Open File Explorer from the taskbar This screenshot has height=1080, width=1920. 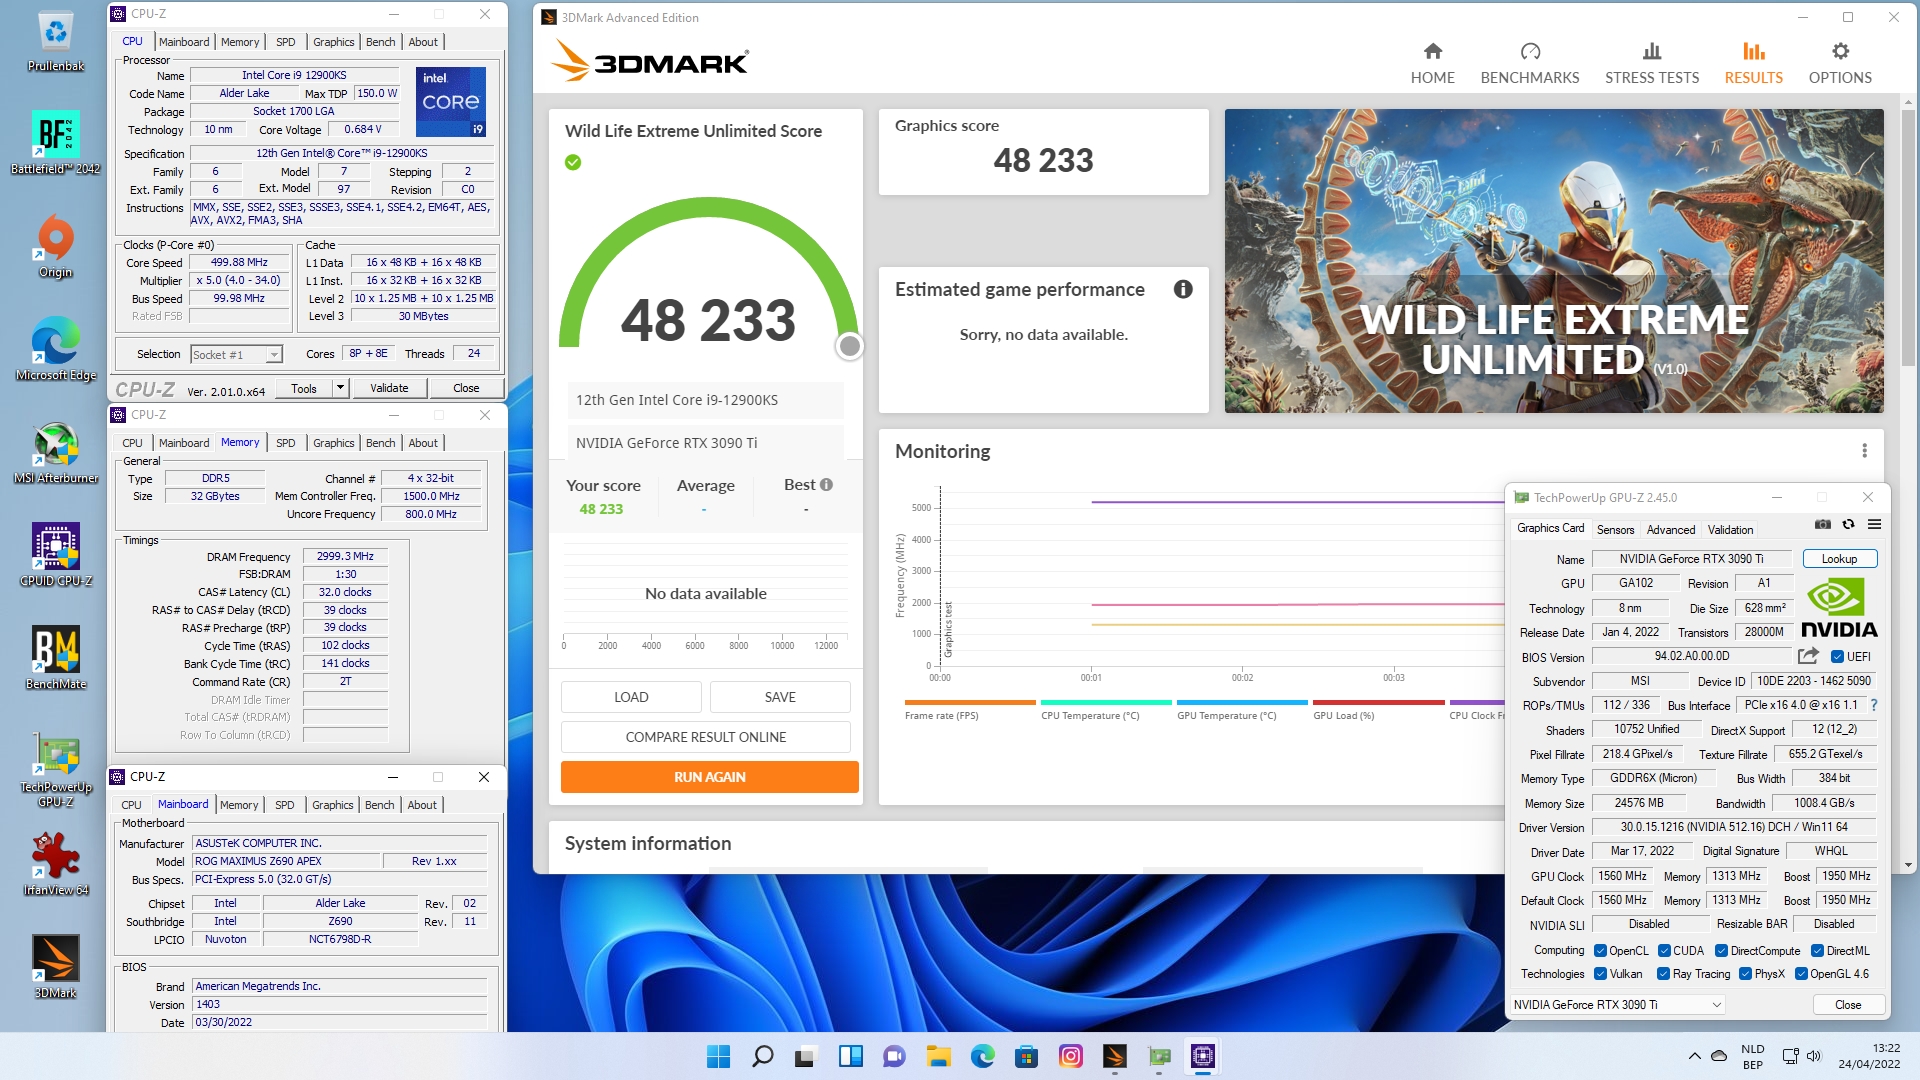click(938, 1056)
